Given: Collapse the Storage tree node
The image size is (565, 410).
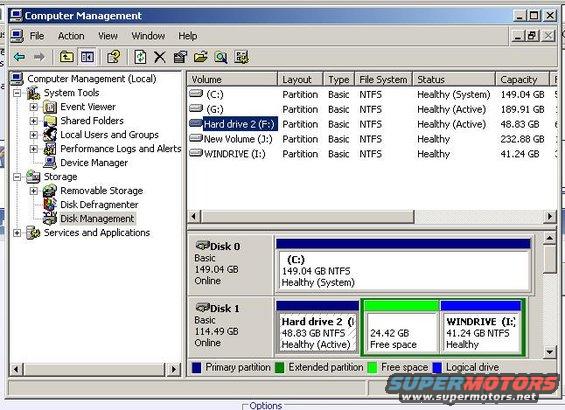Looking at the screenshot, I should click(x=17, y=177).
